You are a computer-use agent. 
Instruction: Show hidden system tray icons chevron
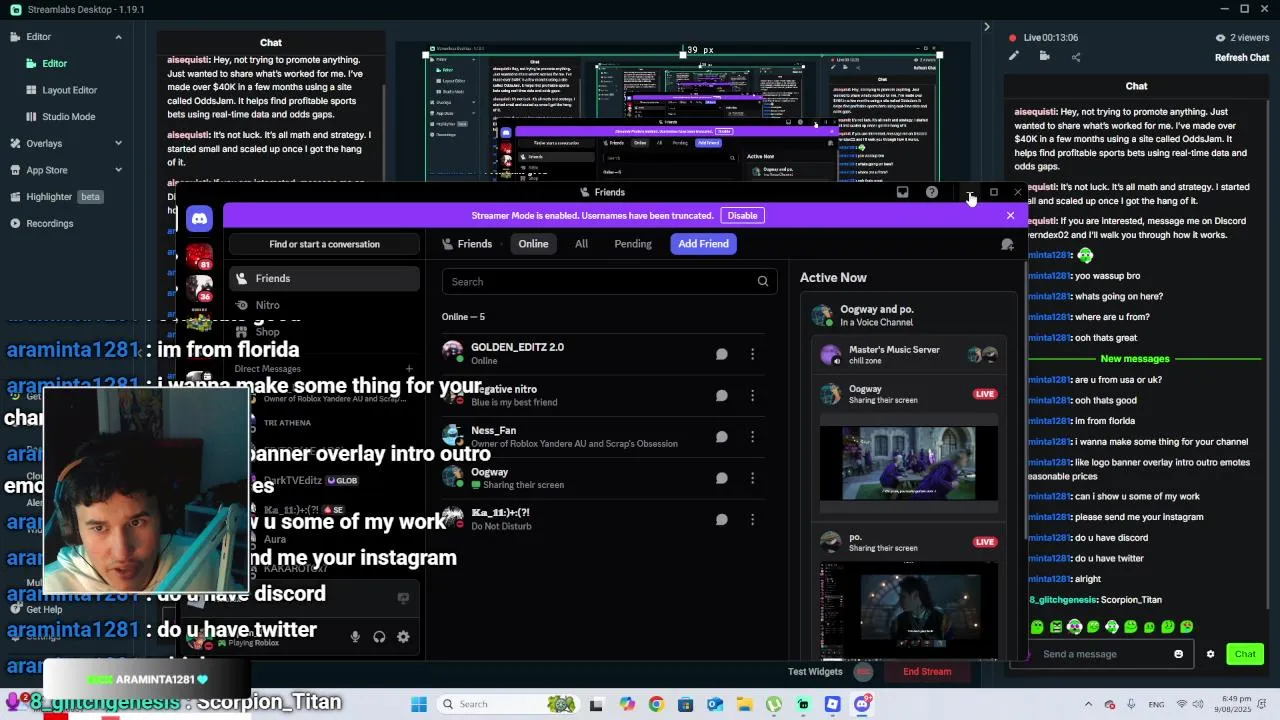1089,704
